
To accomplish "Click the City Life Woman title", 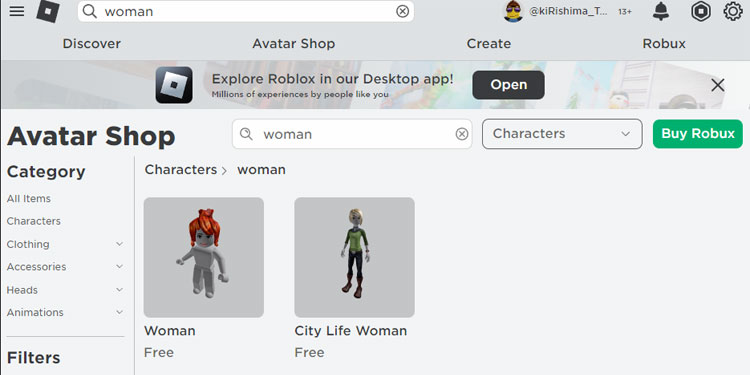I will [x=351, y=331].
